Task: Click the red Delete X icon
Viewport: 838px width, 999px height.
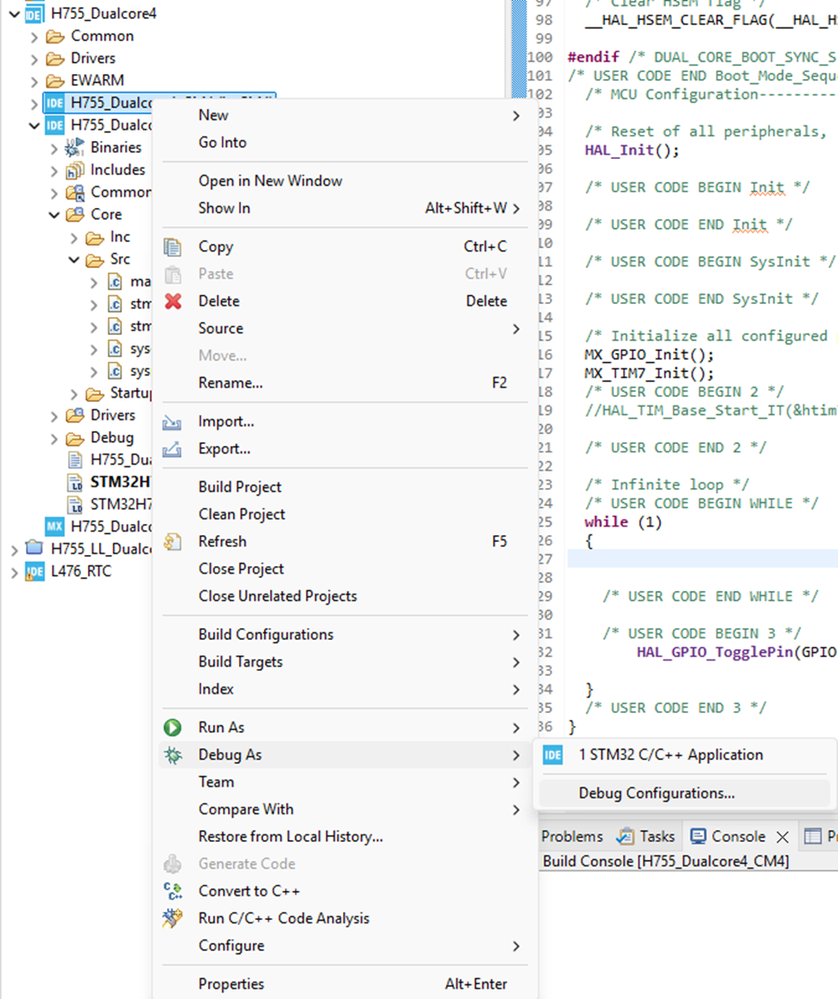Action: tap(173, 301)
